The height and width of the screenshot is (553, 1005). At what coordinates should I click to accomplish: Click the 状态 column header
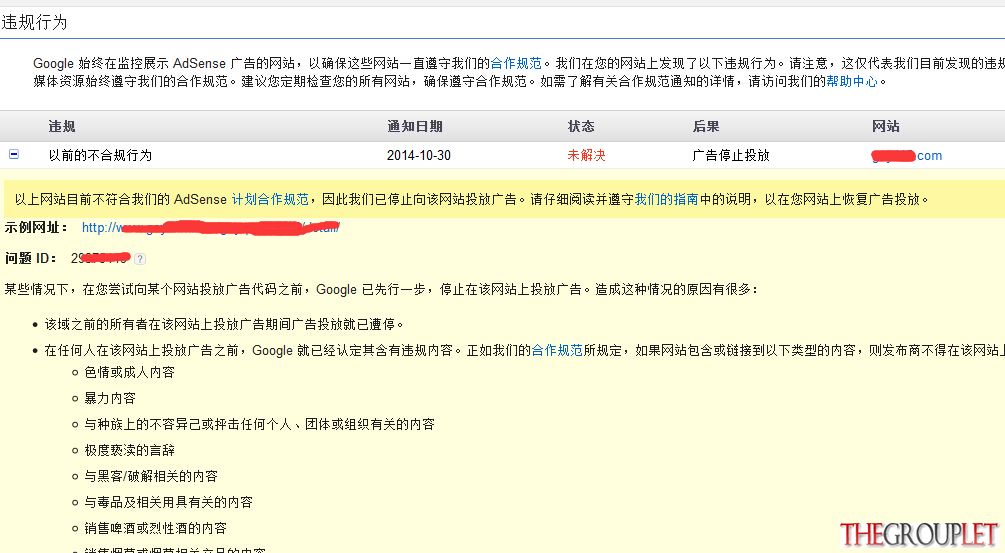coord(581,126)
